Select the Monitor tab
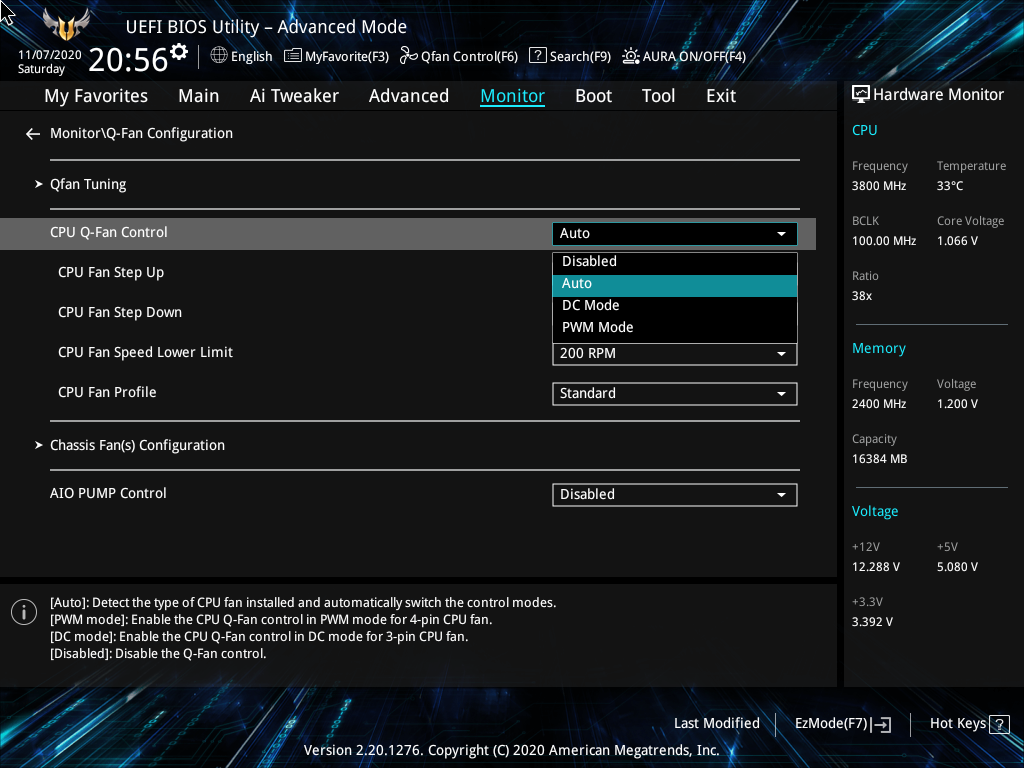The image size is (1024, 768). click(x=513, y=96)
